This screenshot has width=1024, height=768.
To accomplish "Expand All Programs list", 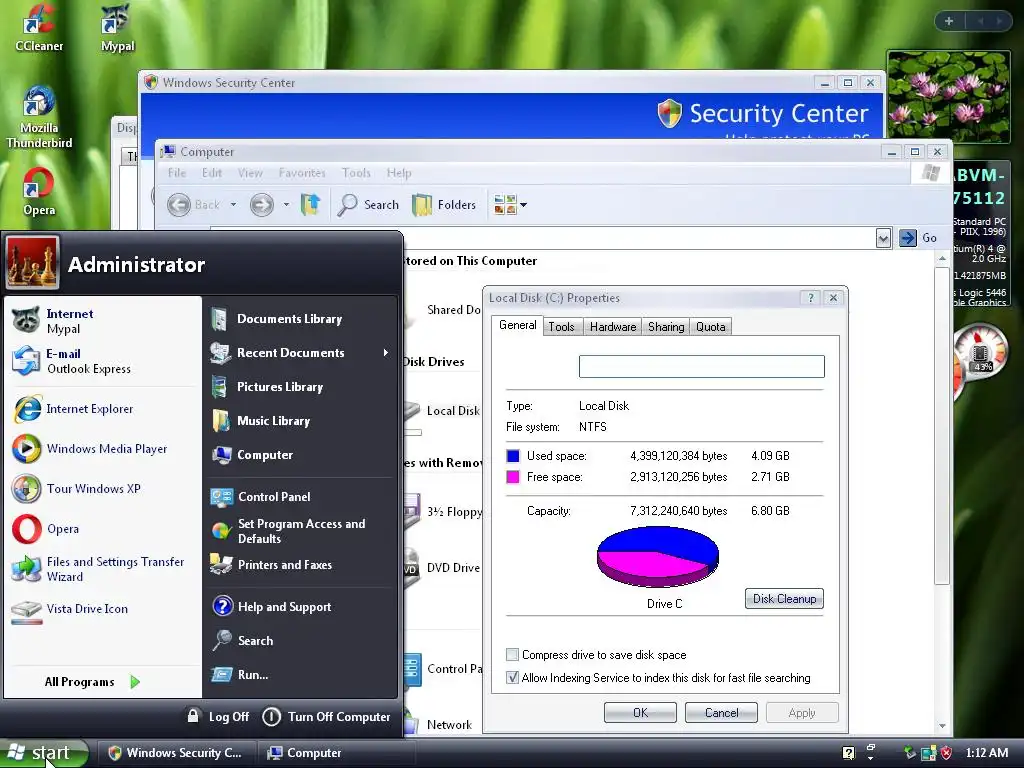I will (92, 682).
